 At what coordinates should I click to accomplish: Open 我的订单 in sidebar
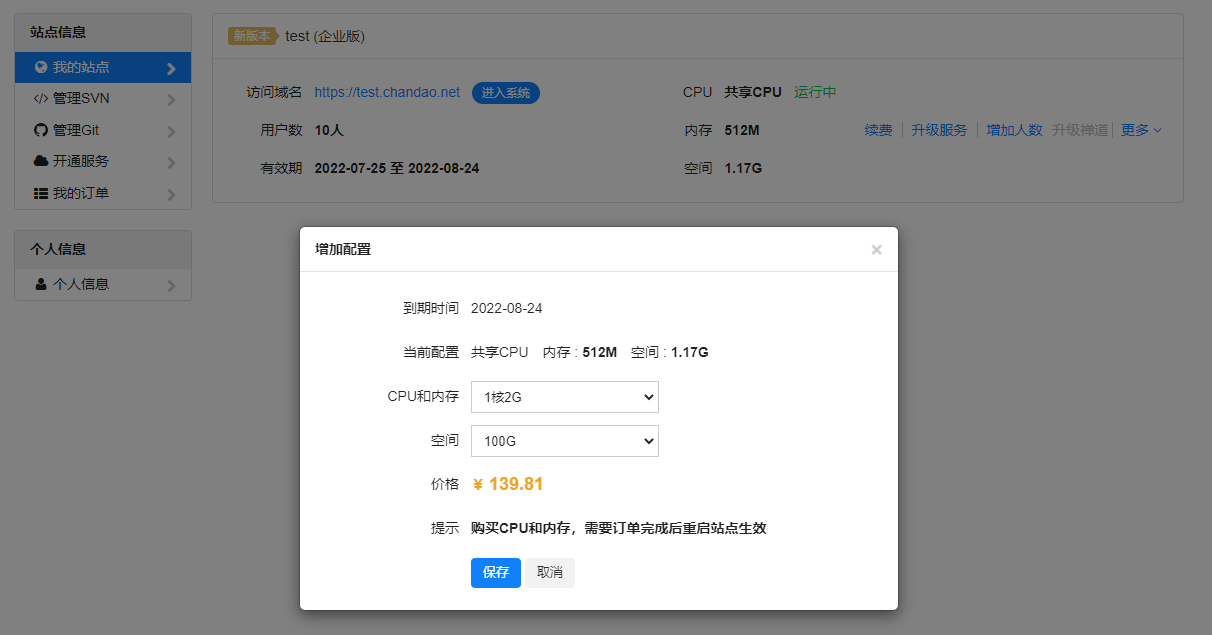pyautogui.click(x=81, y=193)
